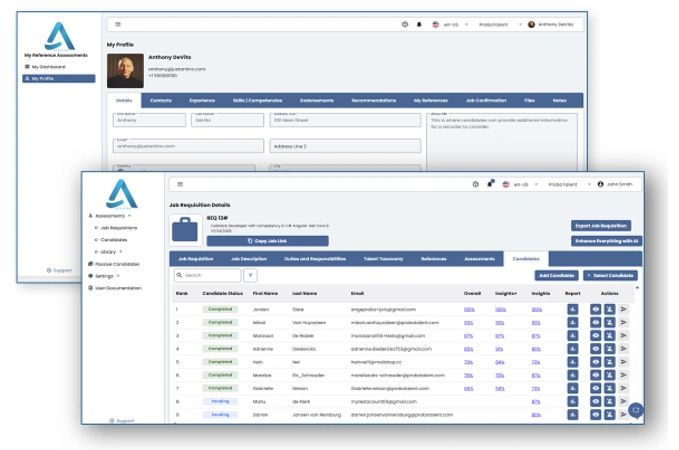
Task: Download report for rank 1 candidate
Action: click(x=572, y=309)
